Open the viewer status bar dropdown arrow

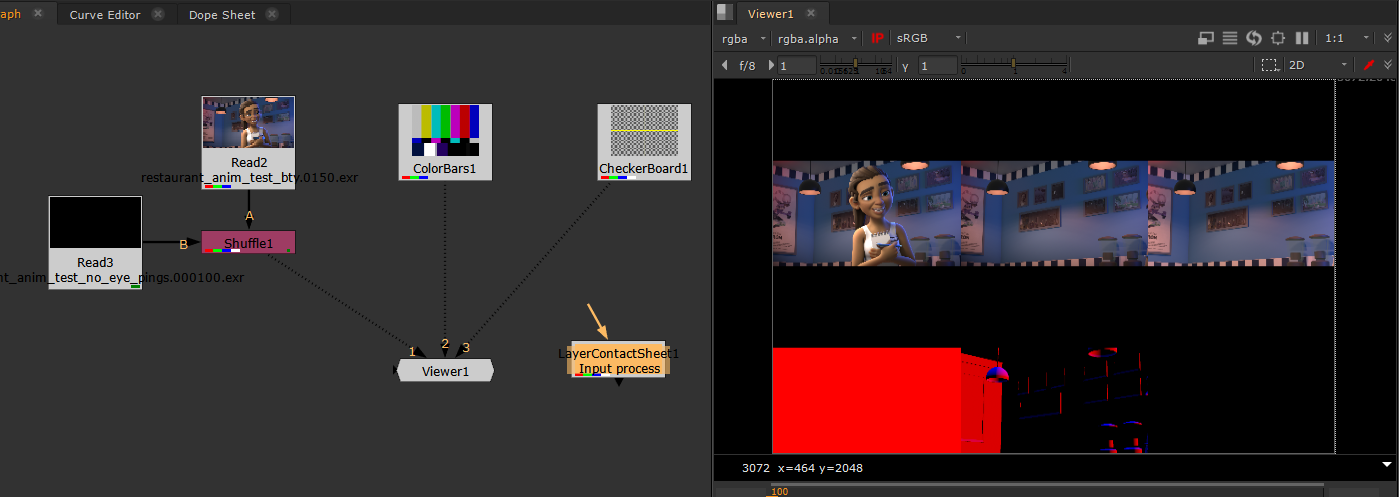click(1386, 465)
